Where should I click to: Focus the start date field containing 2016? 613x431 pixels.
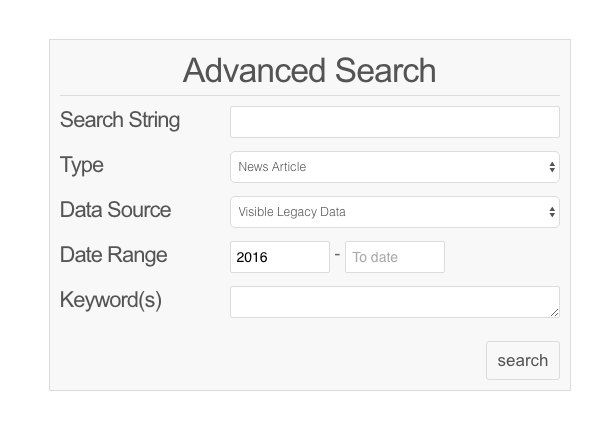click(x=279, y=257)
